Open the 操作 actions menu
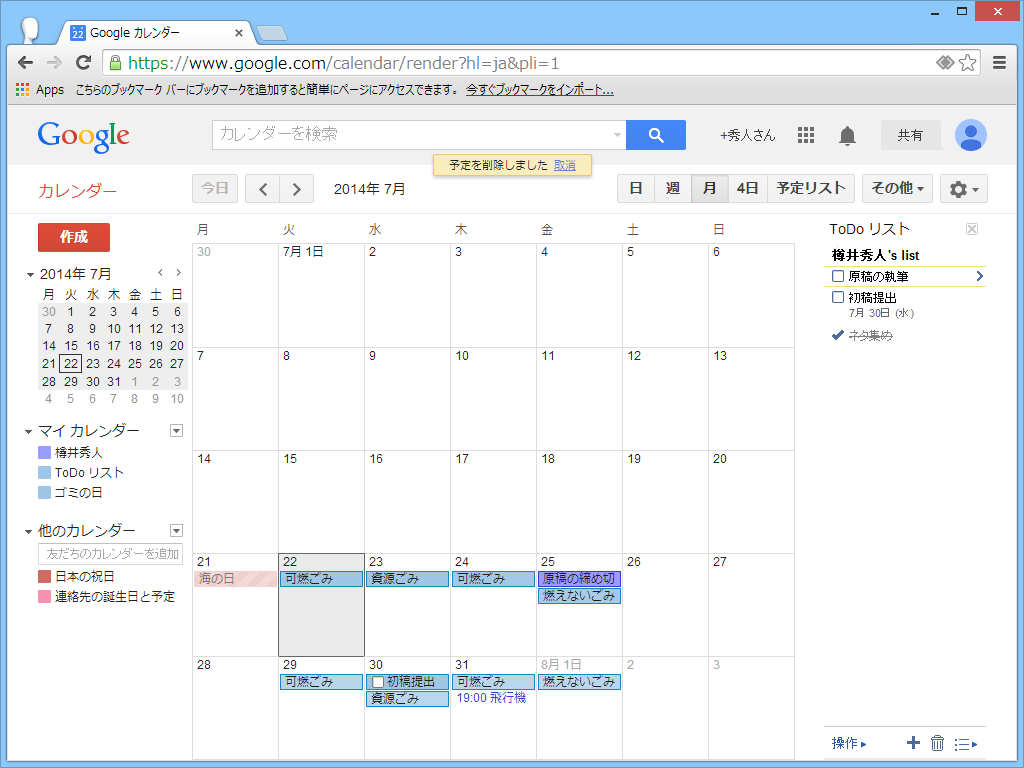The image size is (1024, 768). point(848,743)
